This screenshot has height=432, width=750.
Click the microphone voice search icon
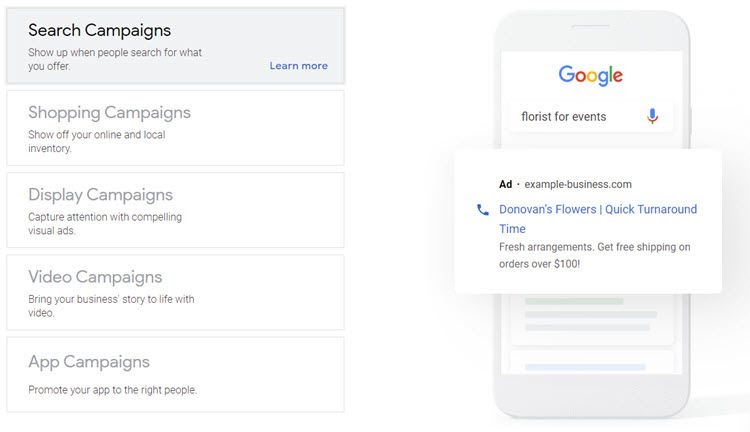pyautogui.click(x=652, y=116)
